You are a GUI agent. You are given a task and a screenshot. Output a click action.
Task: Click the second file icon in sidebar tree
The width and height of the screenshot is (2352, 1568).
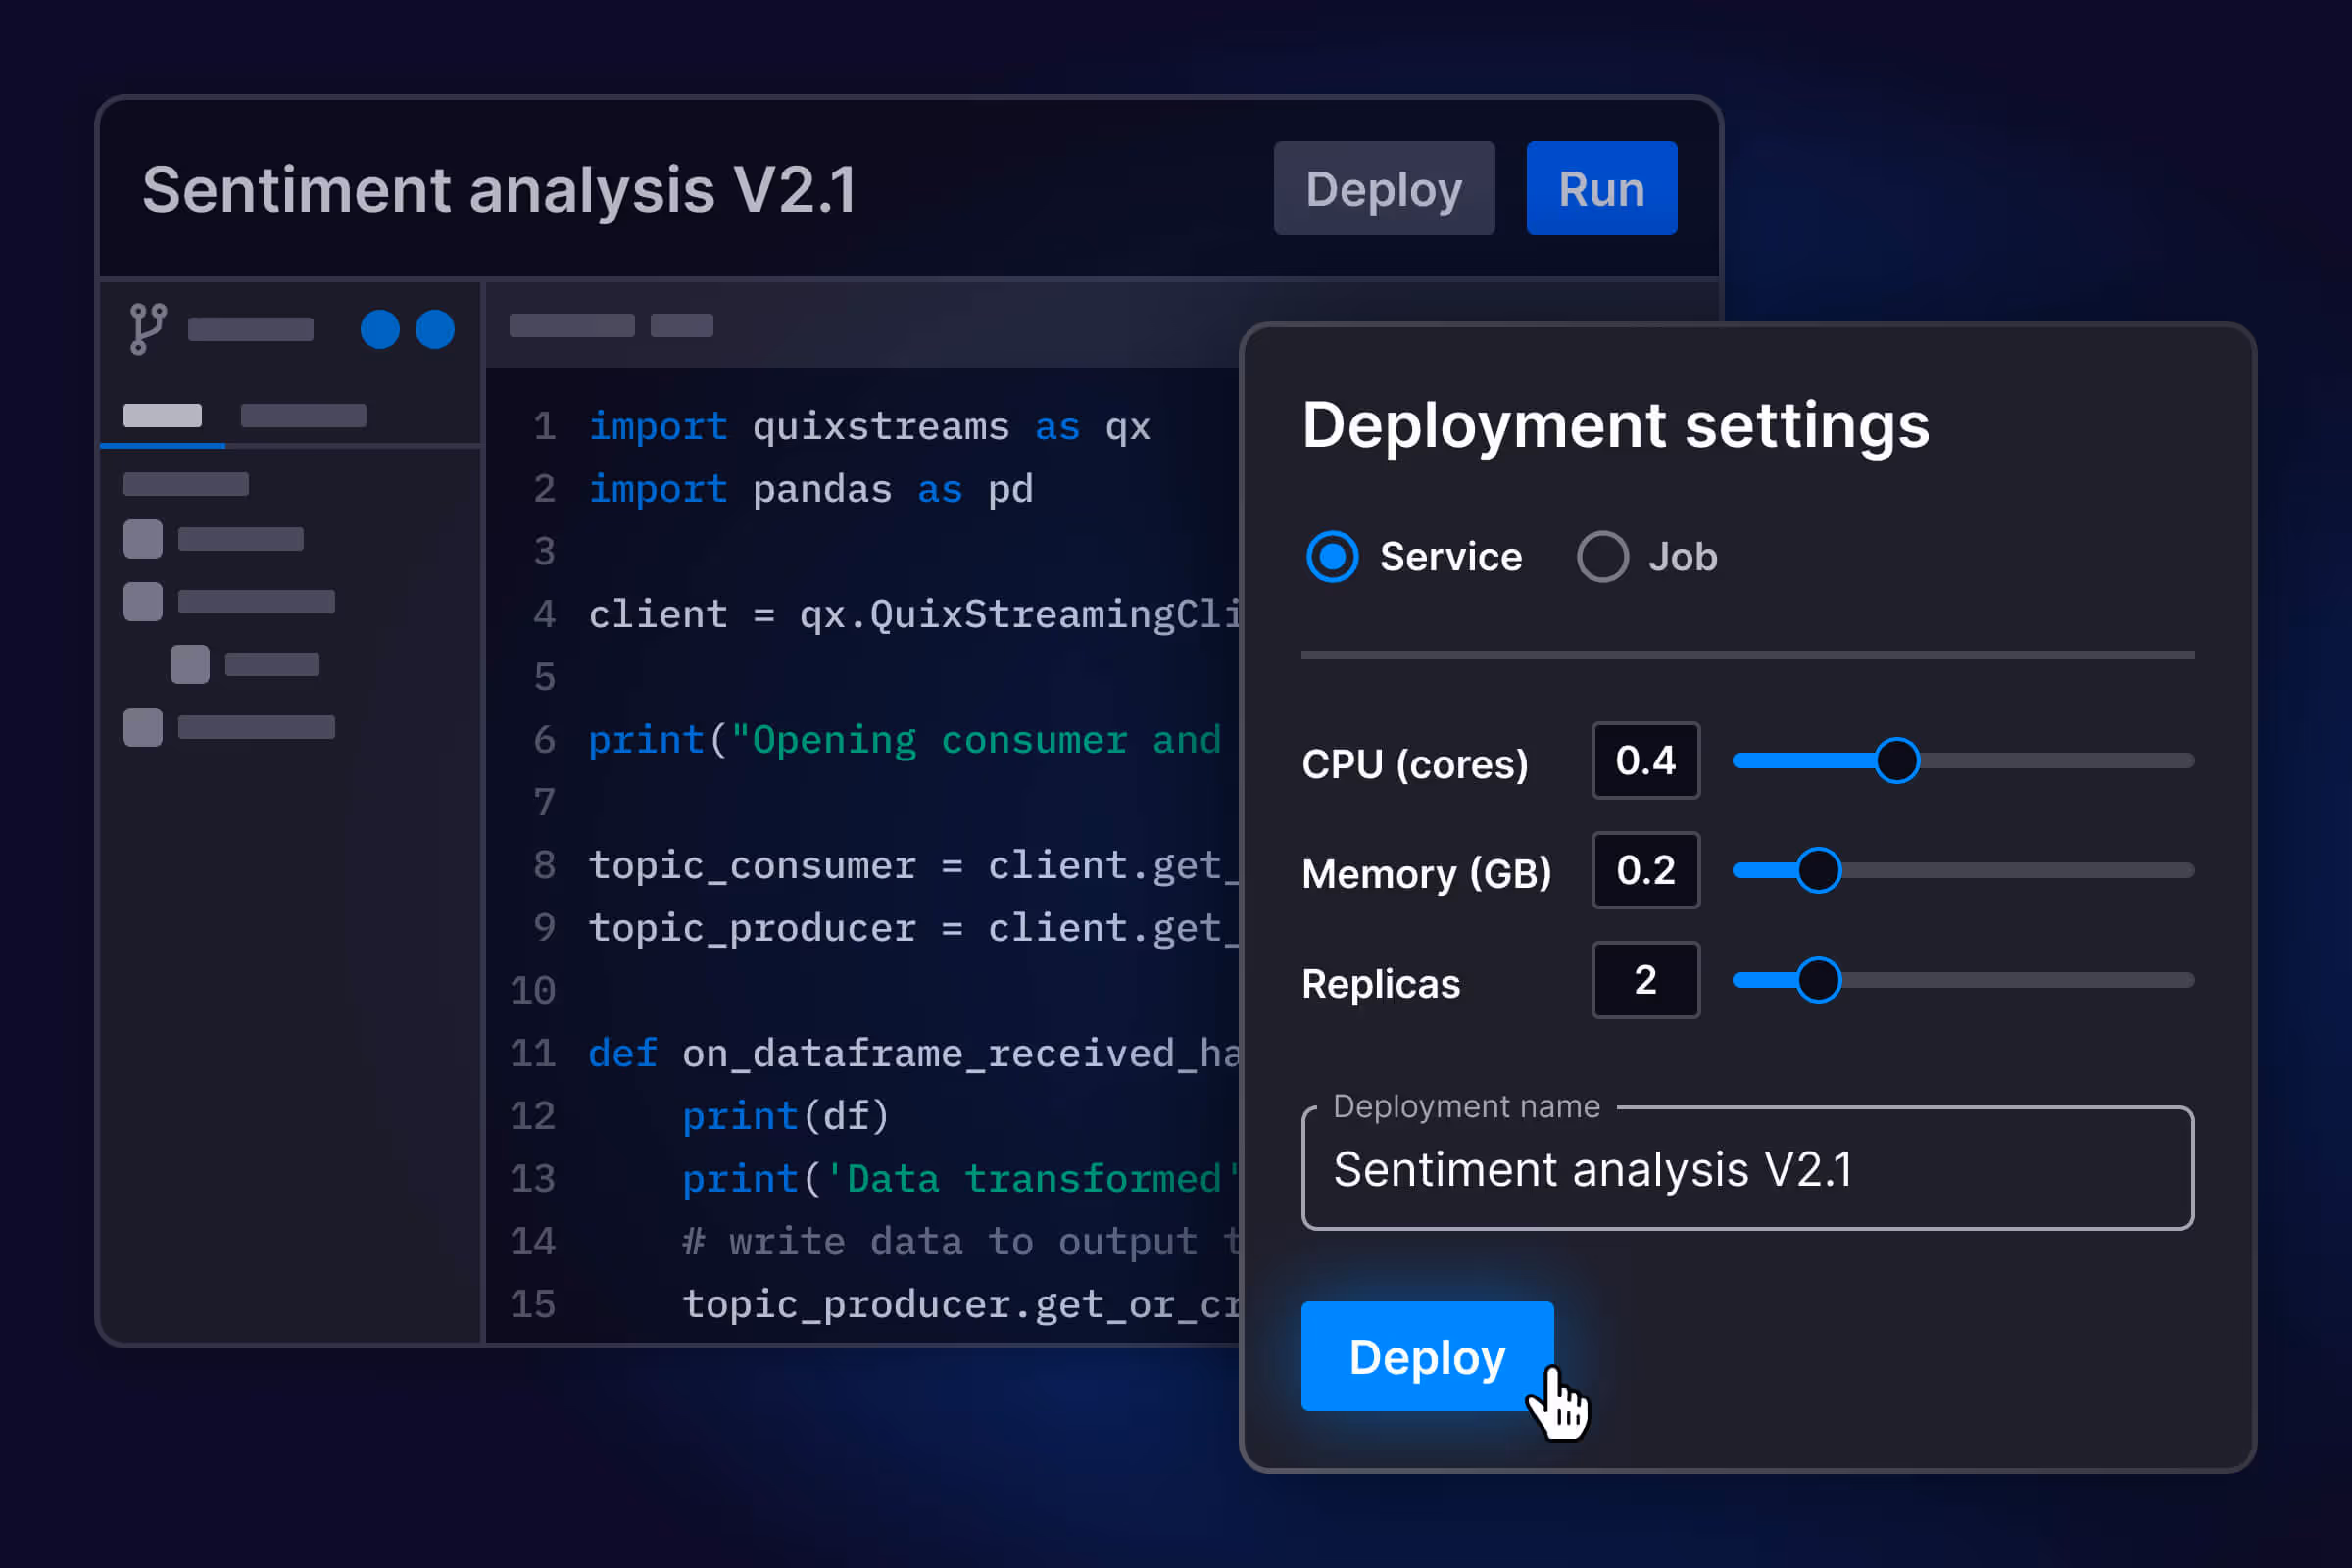pyautogui.click(x=143, y=602)
